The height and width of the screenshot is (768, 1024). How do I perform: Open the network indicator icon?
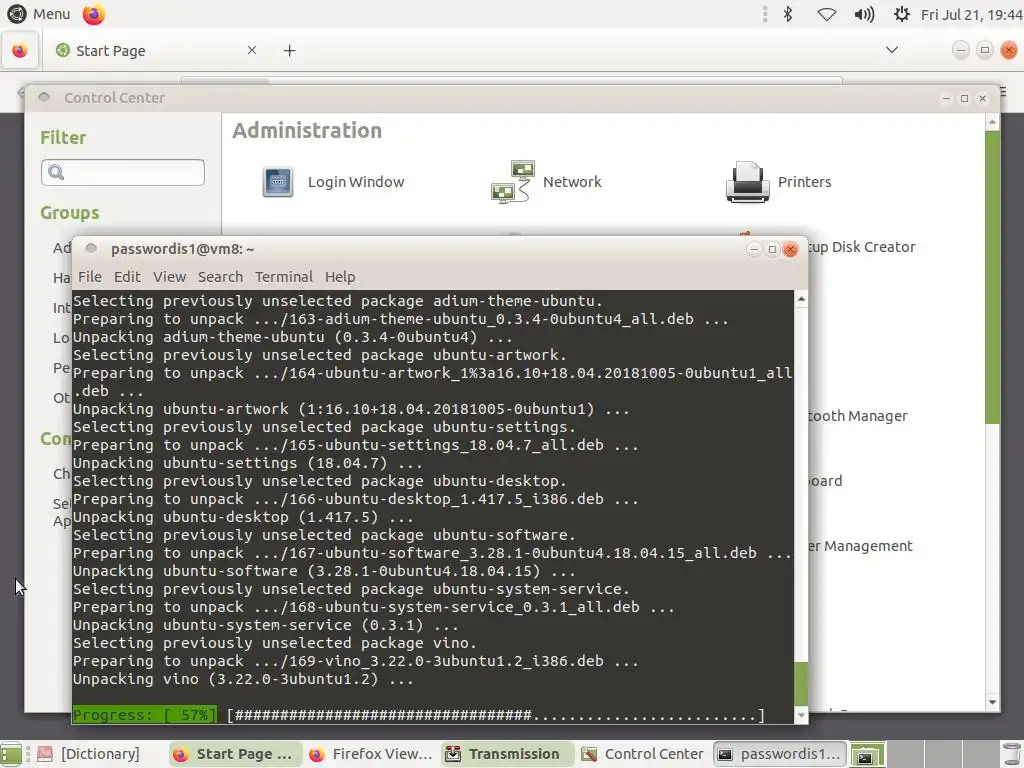coord(827,14)
